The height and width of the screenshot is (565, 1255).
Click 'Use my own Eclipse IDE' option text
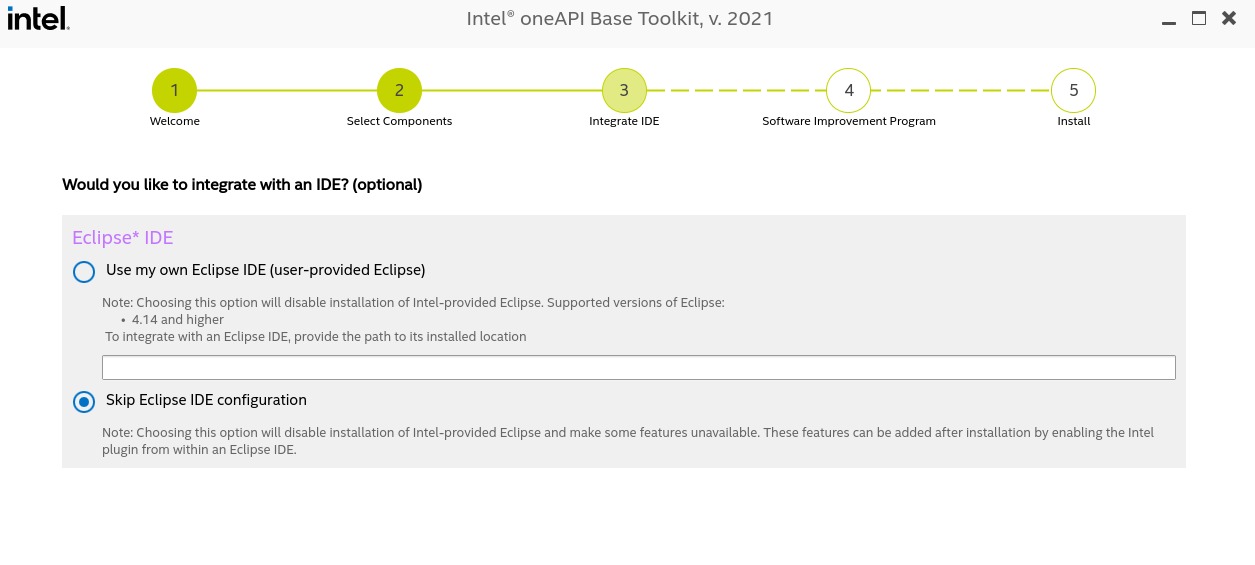coord(265,270)
